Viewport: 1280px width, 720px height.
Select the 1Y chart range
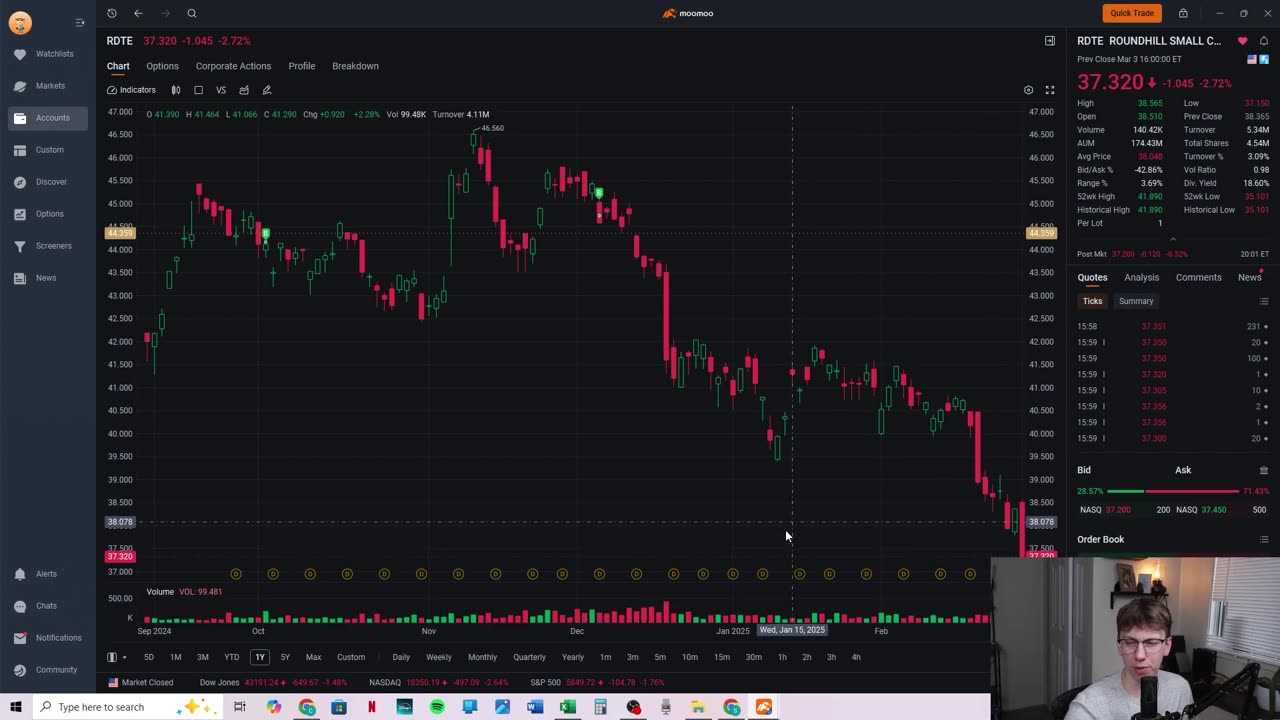[x=260, y=657]
